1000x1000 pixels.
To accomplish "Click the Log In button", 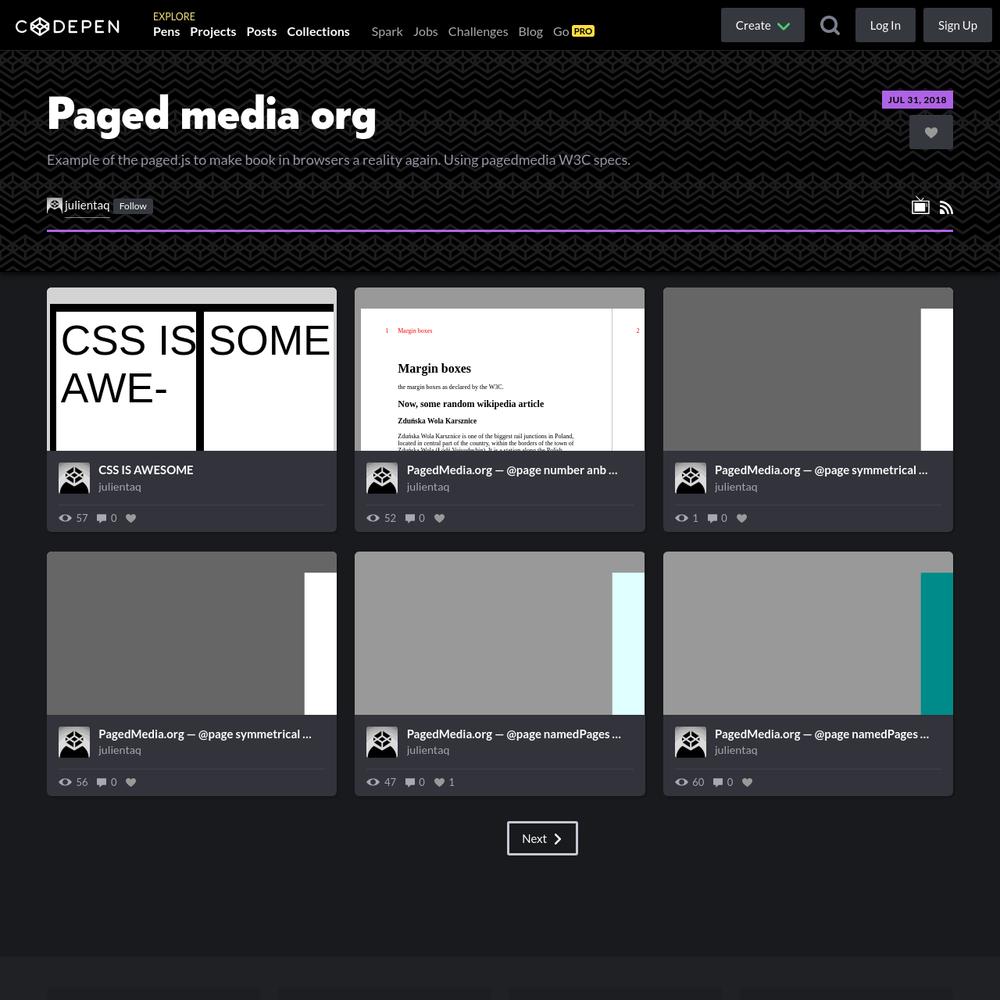I will click(x=885, y=26).
